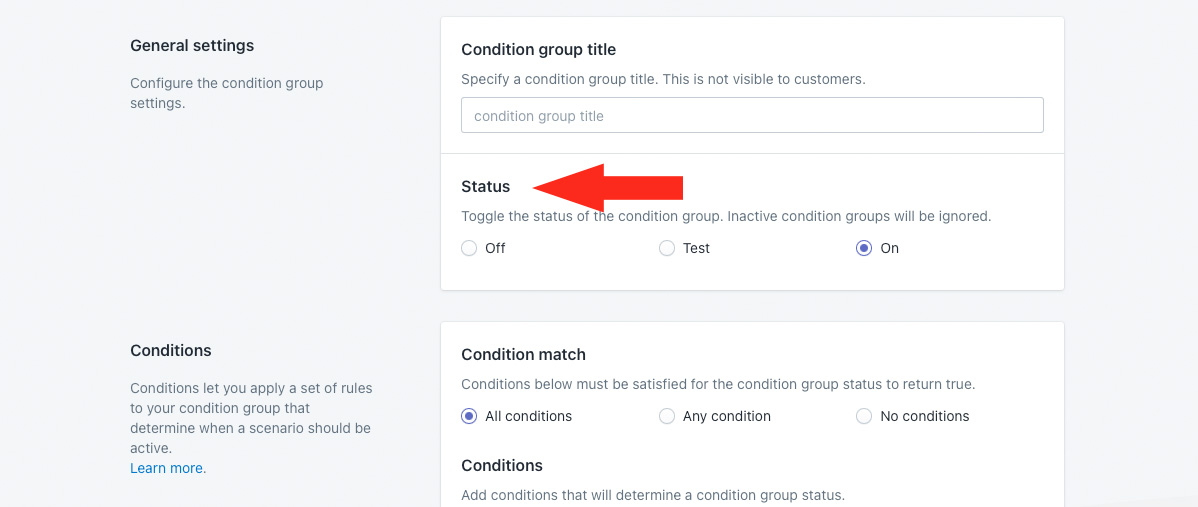Viewport: 1198px width, 507px height.
Task: Click the left-column "Conditions" section heading
Action: 171,351
